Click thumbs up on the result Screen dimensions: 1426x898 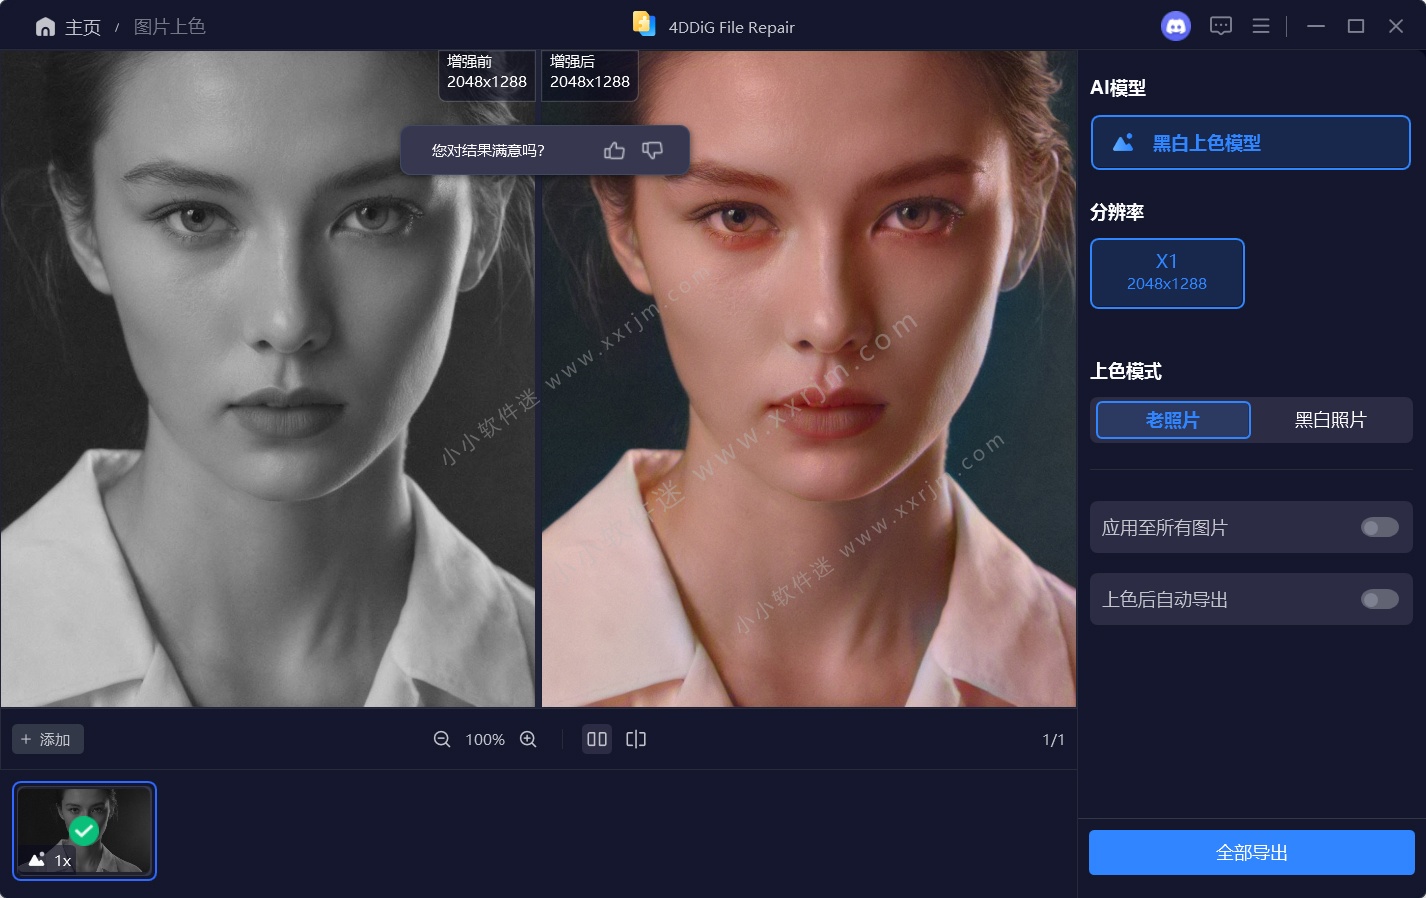point(614,150)
